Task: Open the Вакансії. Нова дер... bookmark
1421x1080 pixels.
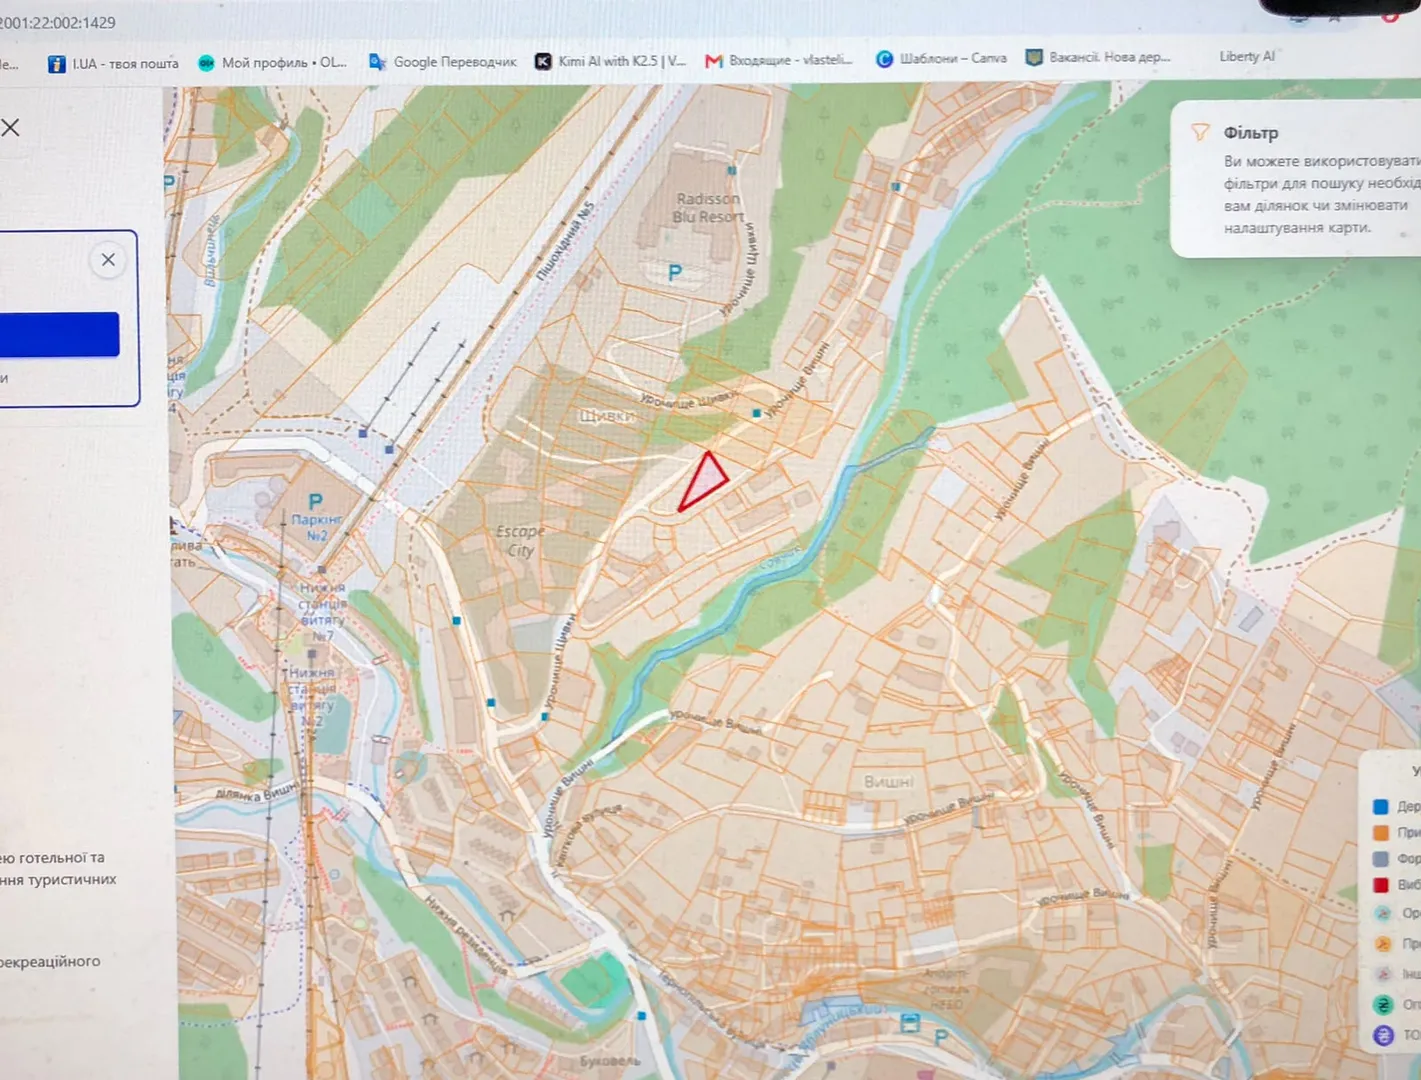Action: 1098,57
